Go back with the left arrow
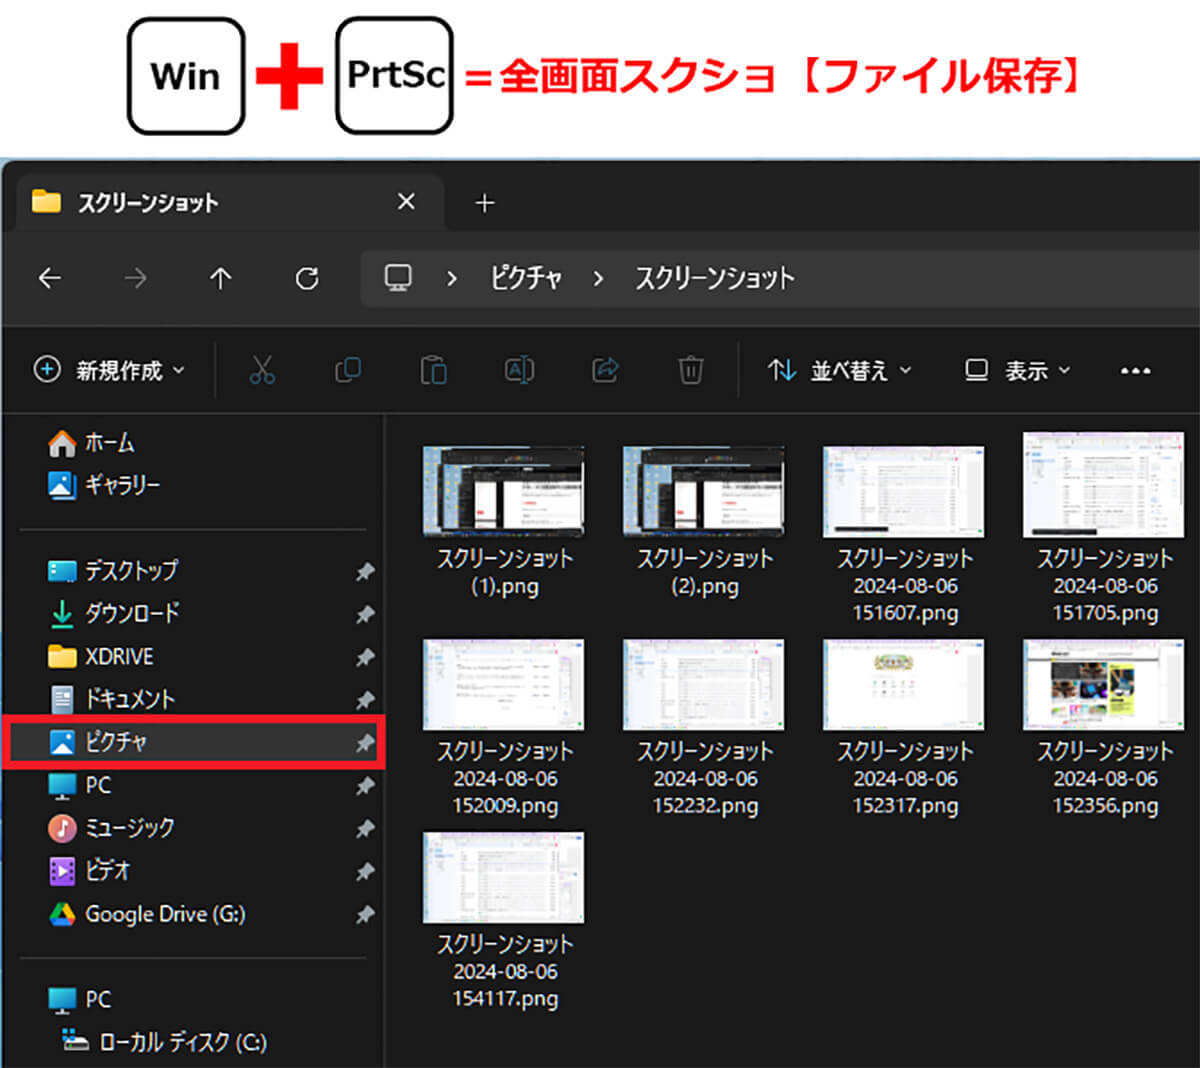 pos(49,278)
